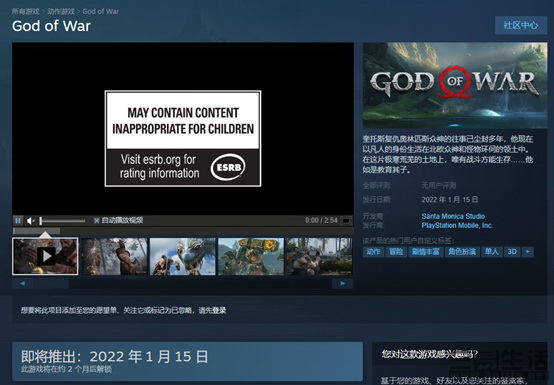The image size is (554, 385).
Task: Add a tag with the plus button
Action: click(x=528, y=252)
